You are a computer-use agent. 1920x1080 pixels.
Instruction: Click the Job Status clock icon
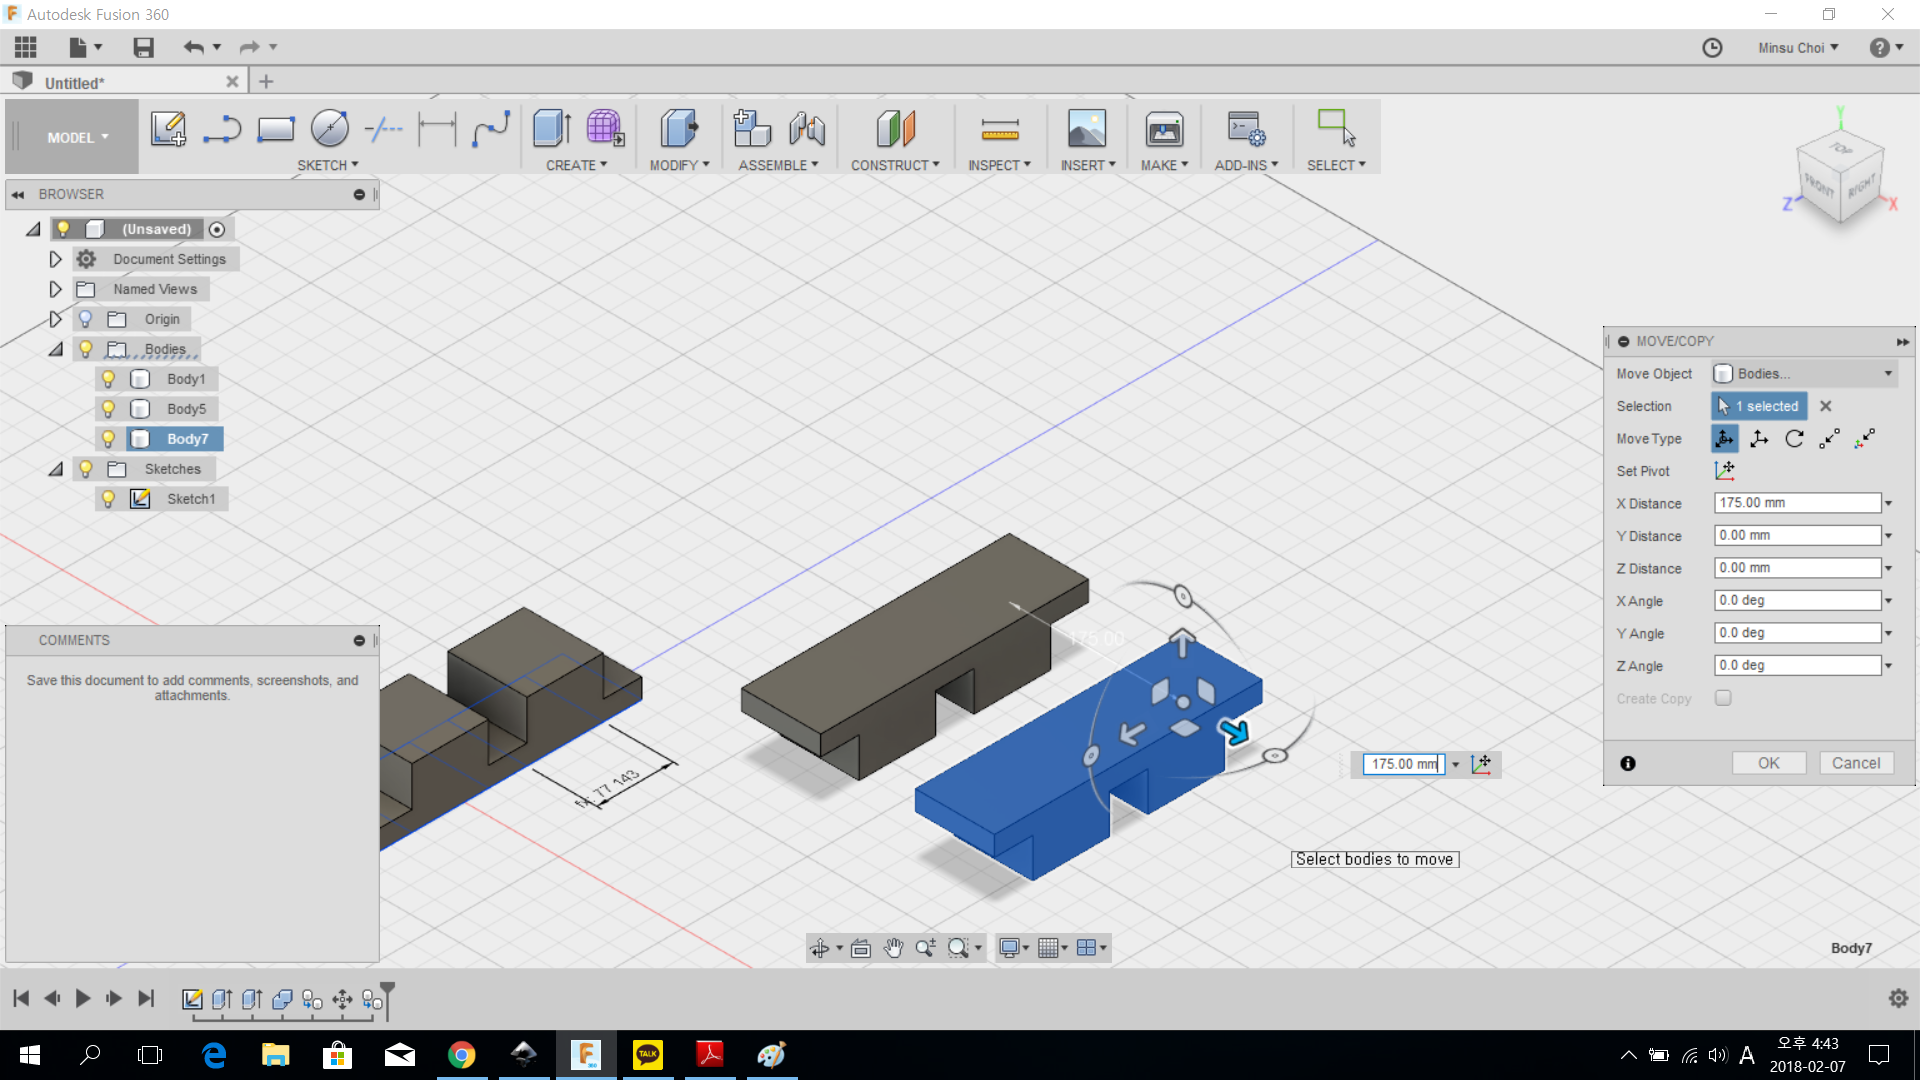click(x=1712, y=48)
